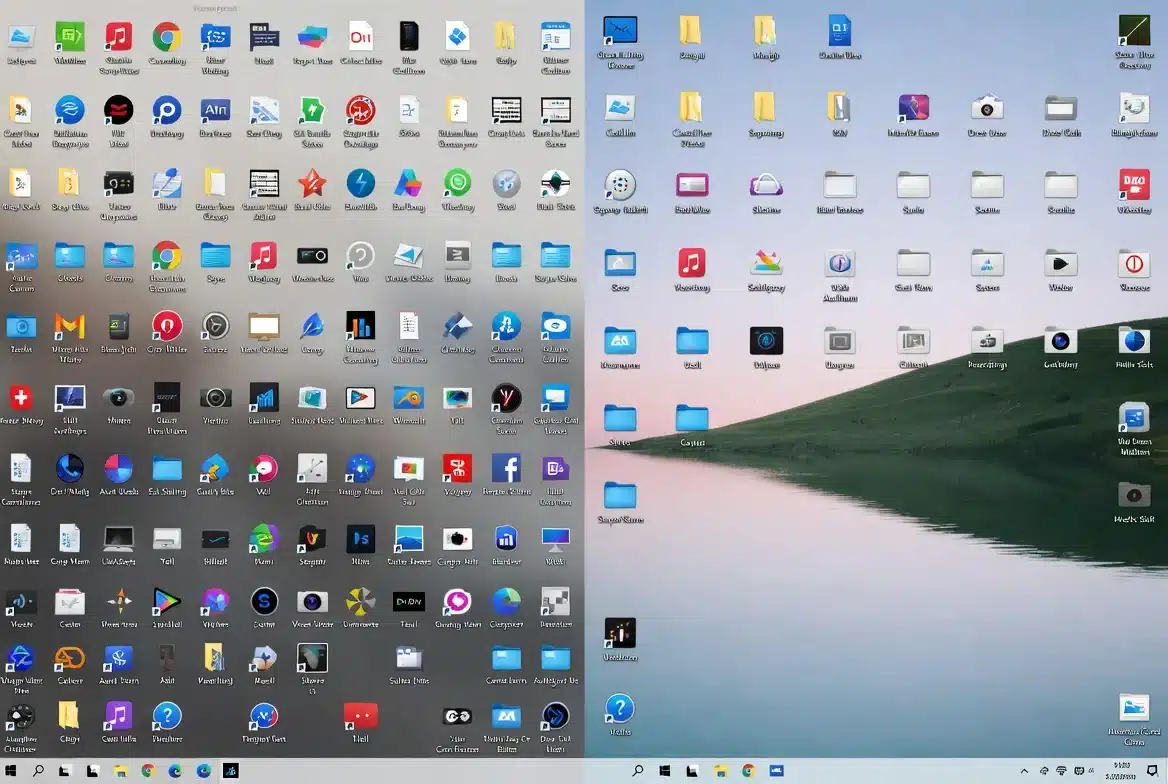Open the orange outline cloud A icon
The image size is (1168, 784).
(69, 659)
